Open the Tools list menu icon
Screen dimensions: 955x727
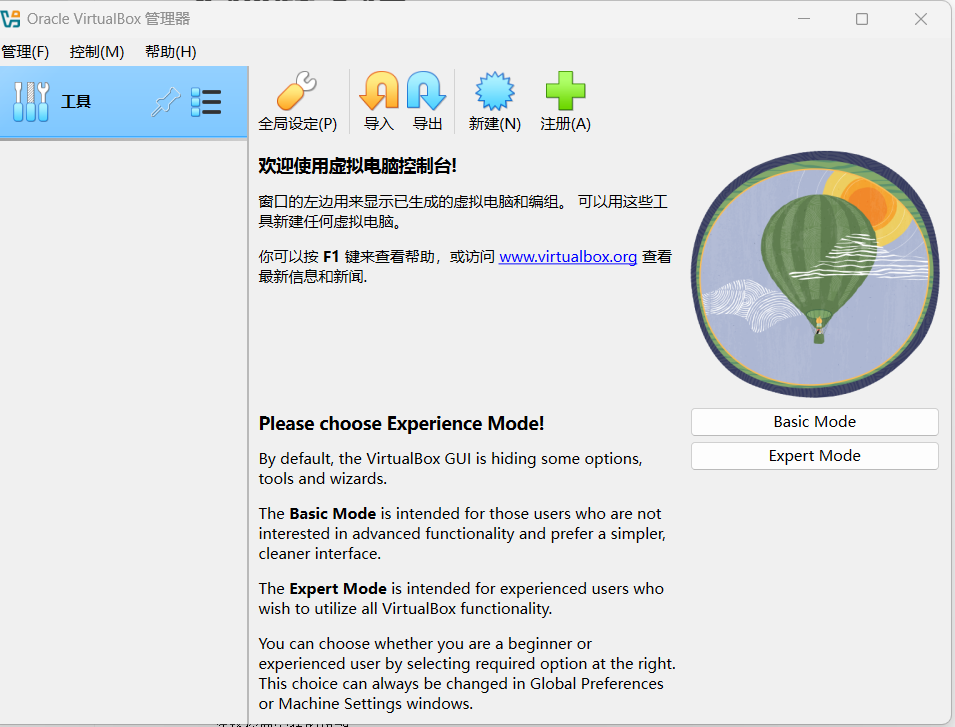206,102
